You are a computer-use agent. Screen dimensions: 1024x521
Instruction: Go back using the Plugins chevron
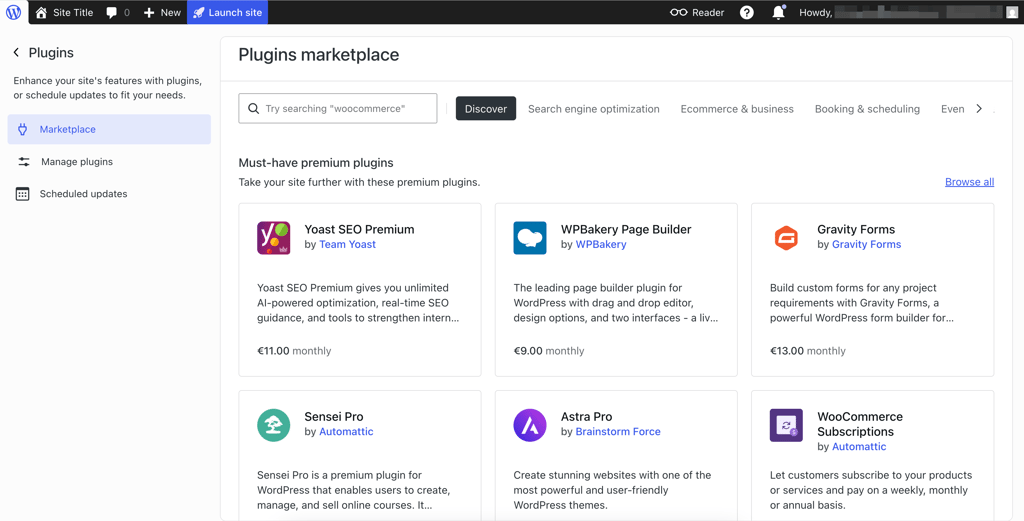coord(16,53)
